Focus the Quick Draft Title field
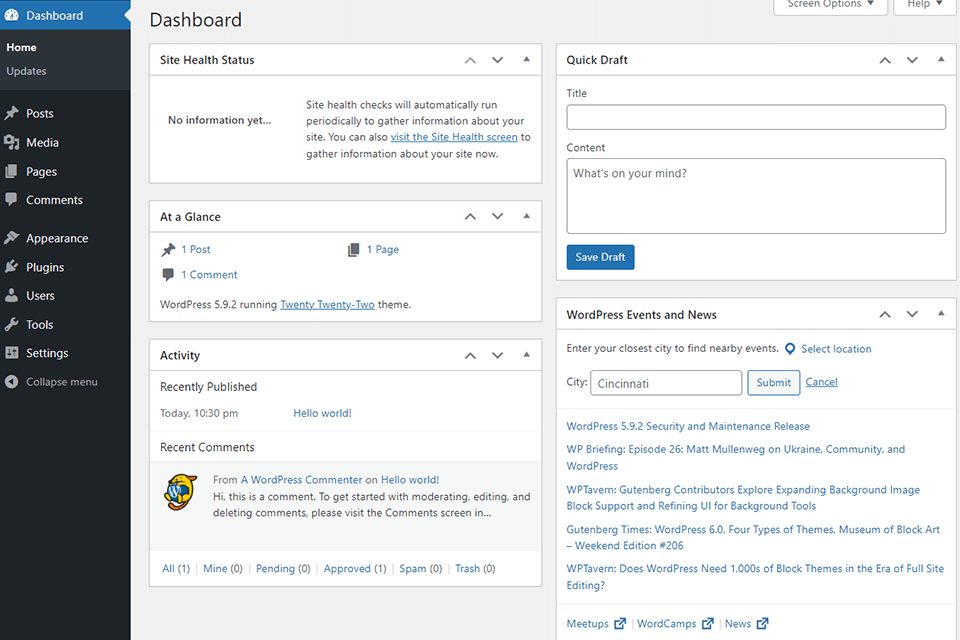This screenshot has width=960, height=640. point(755,118)
